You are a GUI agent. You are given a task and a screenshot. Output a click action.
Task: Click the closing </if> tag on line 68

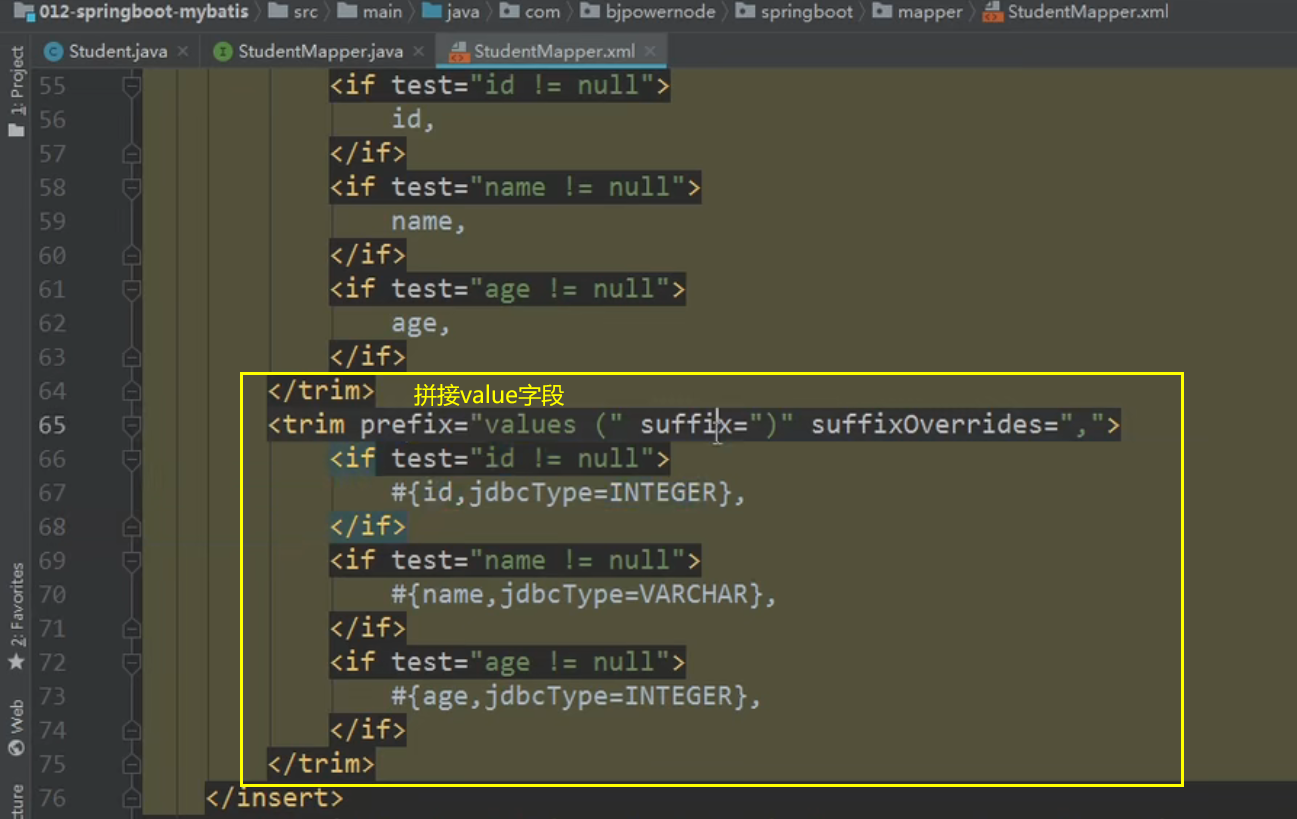(368, 526)
